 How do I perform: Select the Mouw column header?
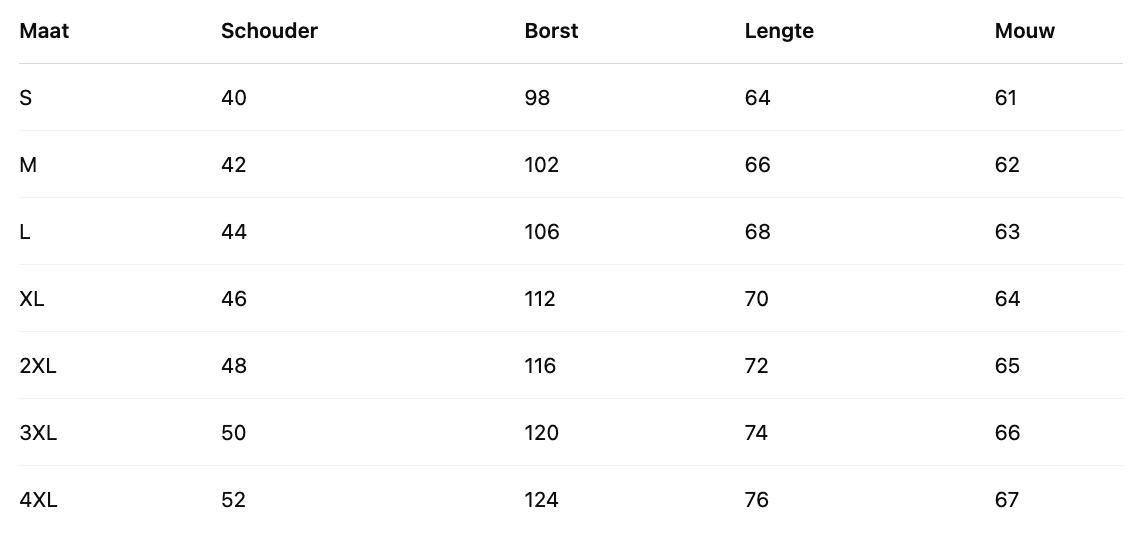coord(1024,31)
